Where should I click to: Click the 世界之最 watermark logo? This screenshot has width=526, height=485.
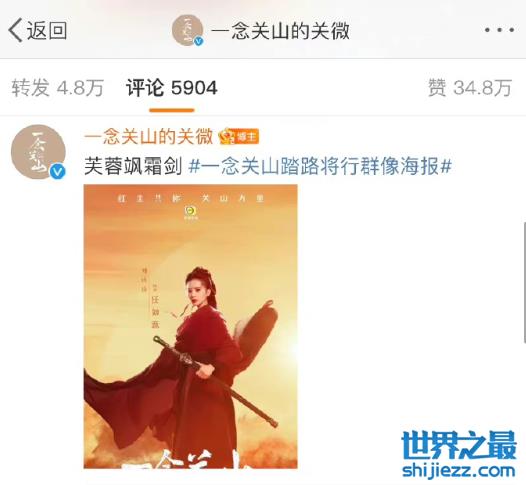click(x=459, y=445)
